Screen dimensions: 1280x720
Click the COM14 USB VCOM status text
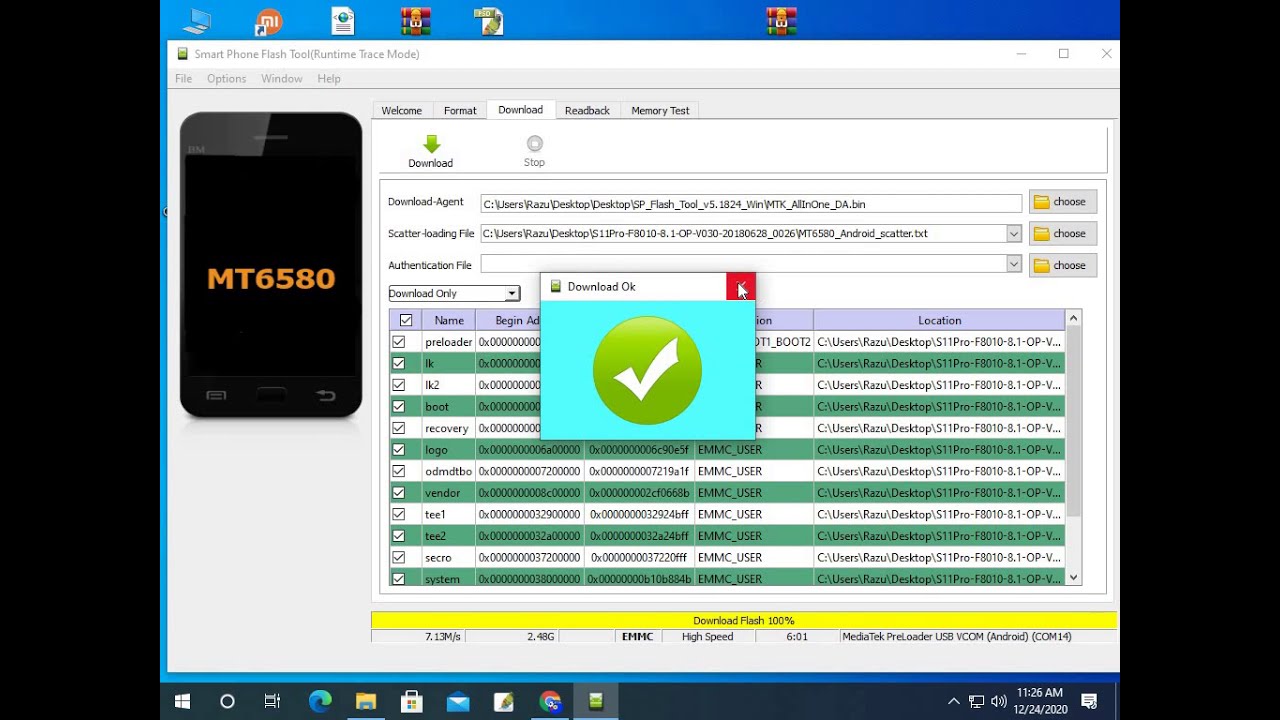tap(957, 636)
